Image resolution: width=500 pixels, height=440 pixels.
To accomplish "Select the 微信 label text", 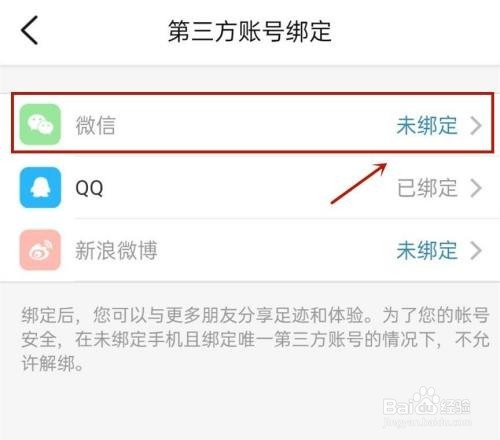I will point(96,125).
